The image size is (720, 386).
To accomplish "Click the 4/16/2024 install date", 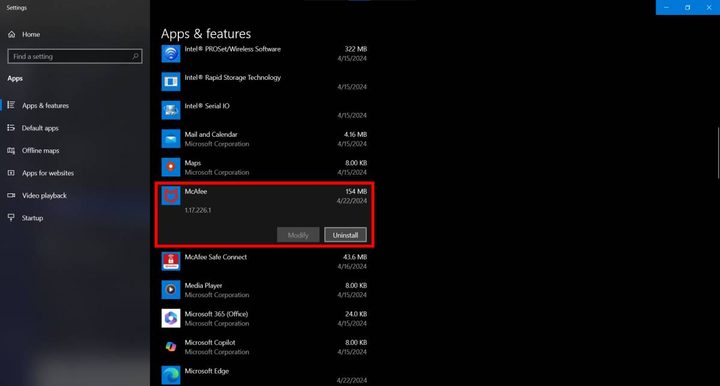I will (352, 267).
